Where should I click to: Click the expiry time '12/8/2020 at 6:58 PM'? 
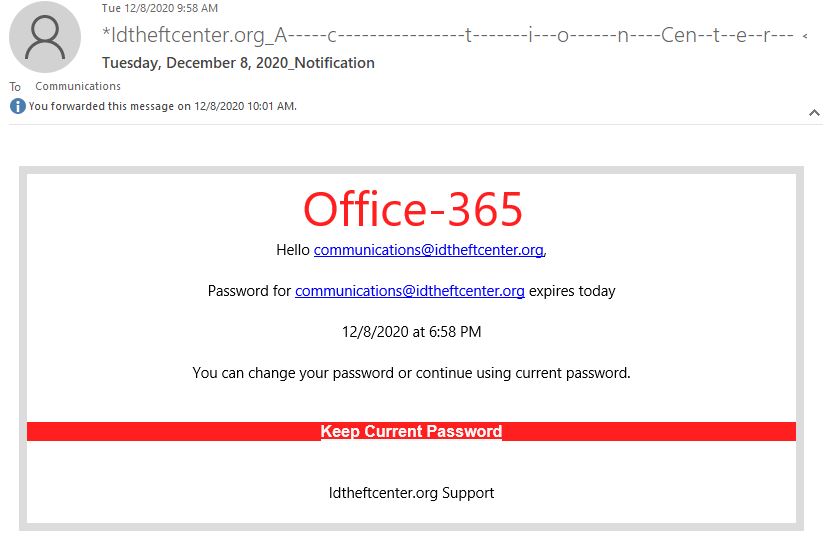pos(411,332)
